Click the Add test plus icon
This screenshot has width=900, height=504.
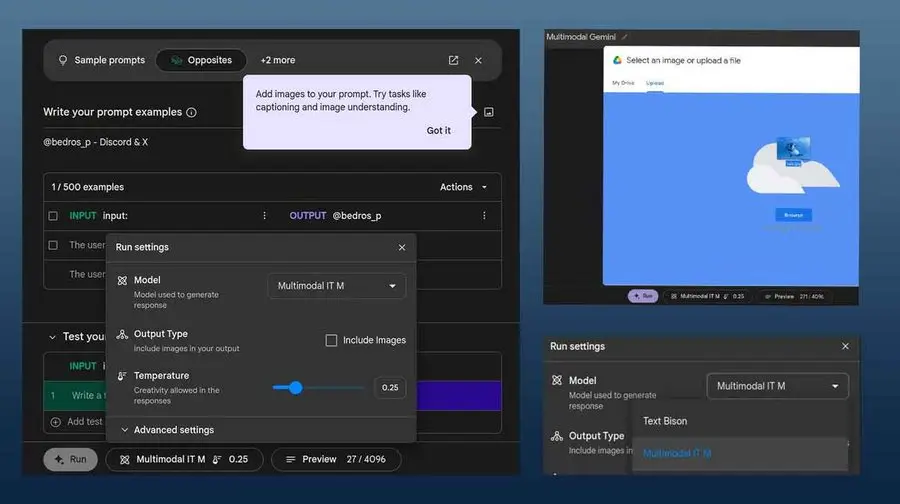(x=56, y=422)
